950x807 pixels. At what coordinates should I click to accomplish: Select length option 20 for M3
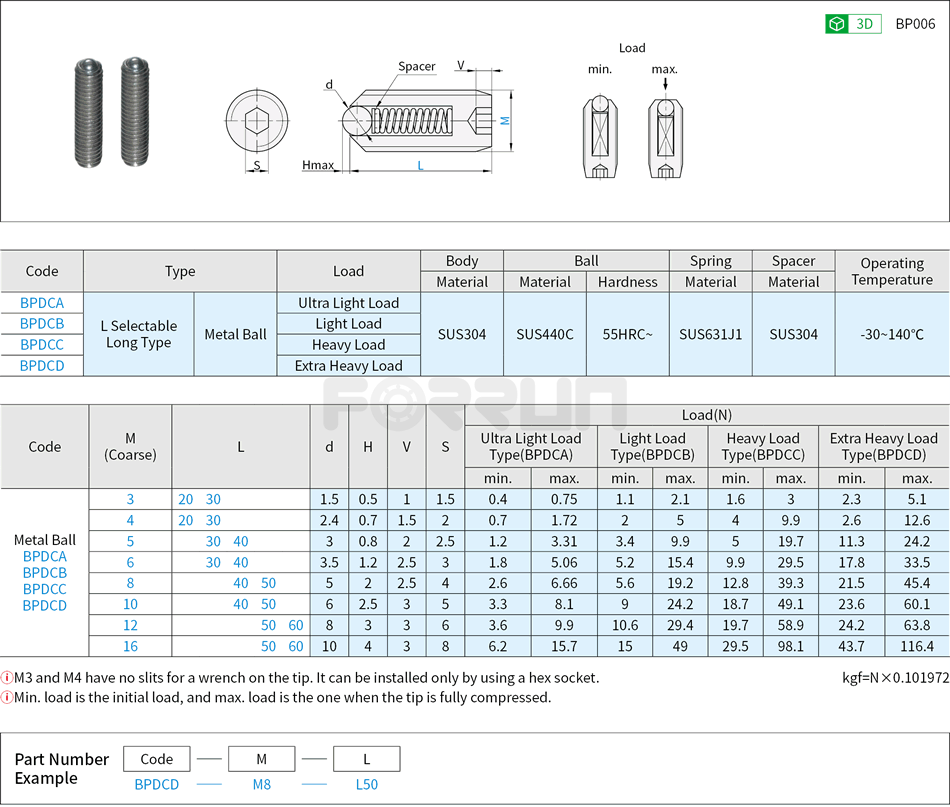(x=184, y=499)
